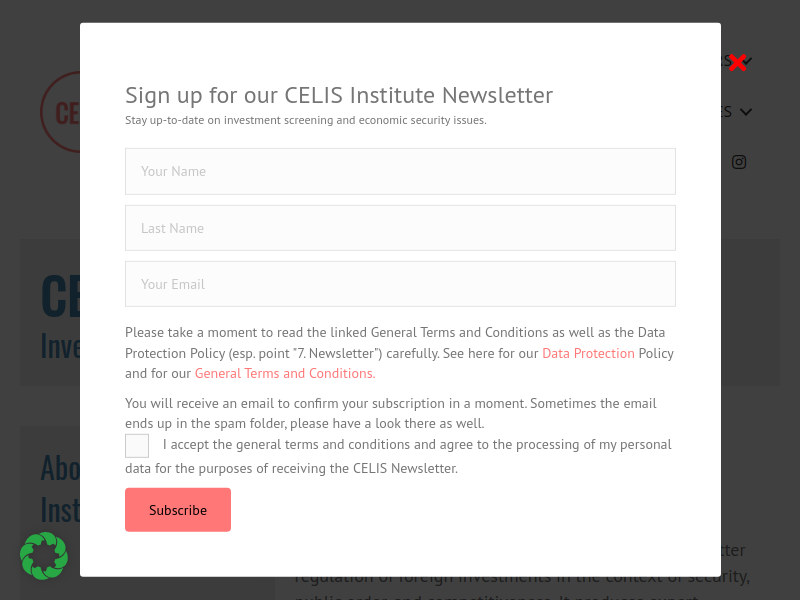The height and width of the screenshot is (600, 800).
Task: Expand the chevron beside the ES menu
Action: point(746,112)
